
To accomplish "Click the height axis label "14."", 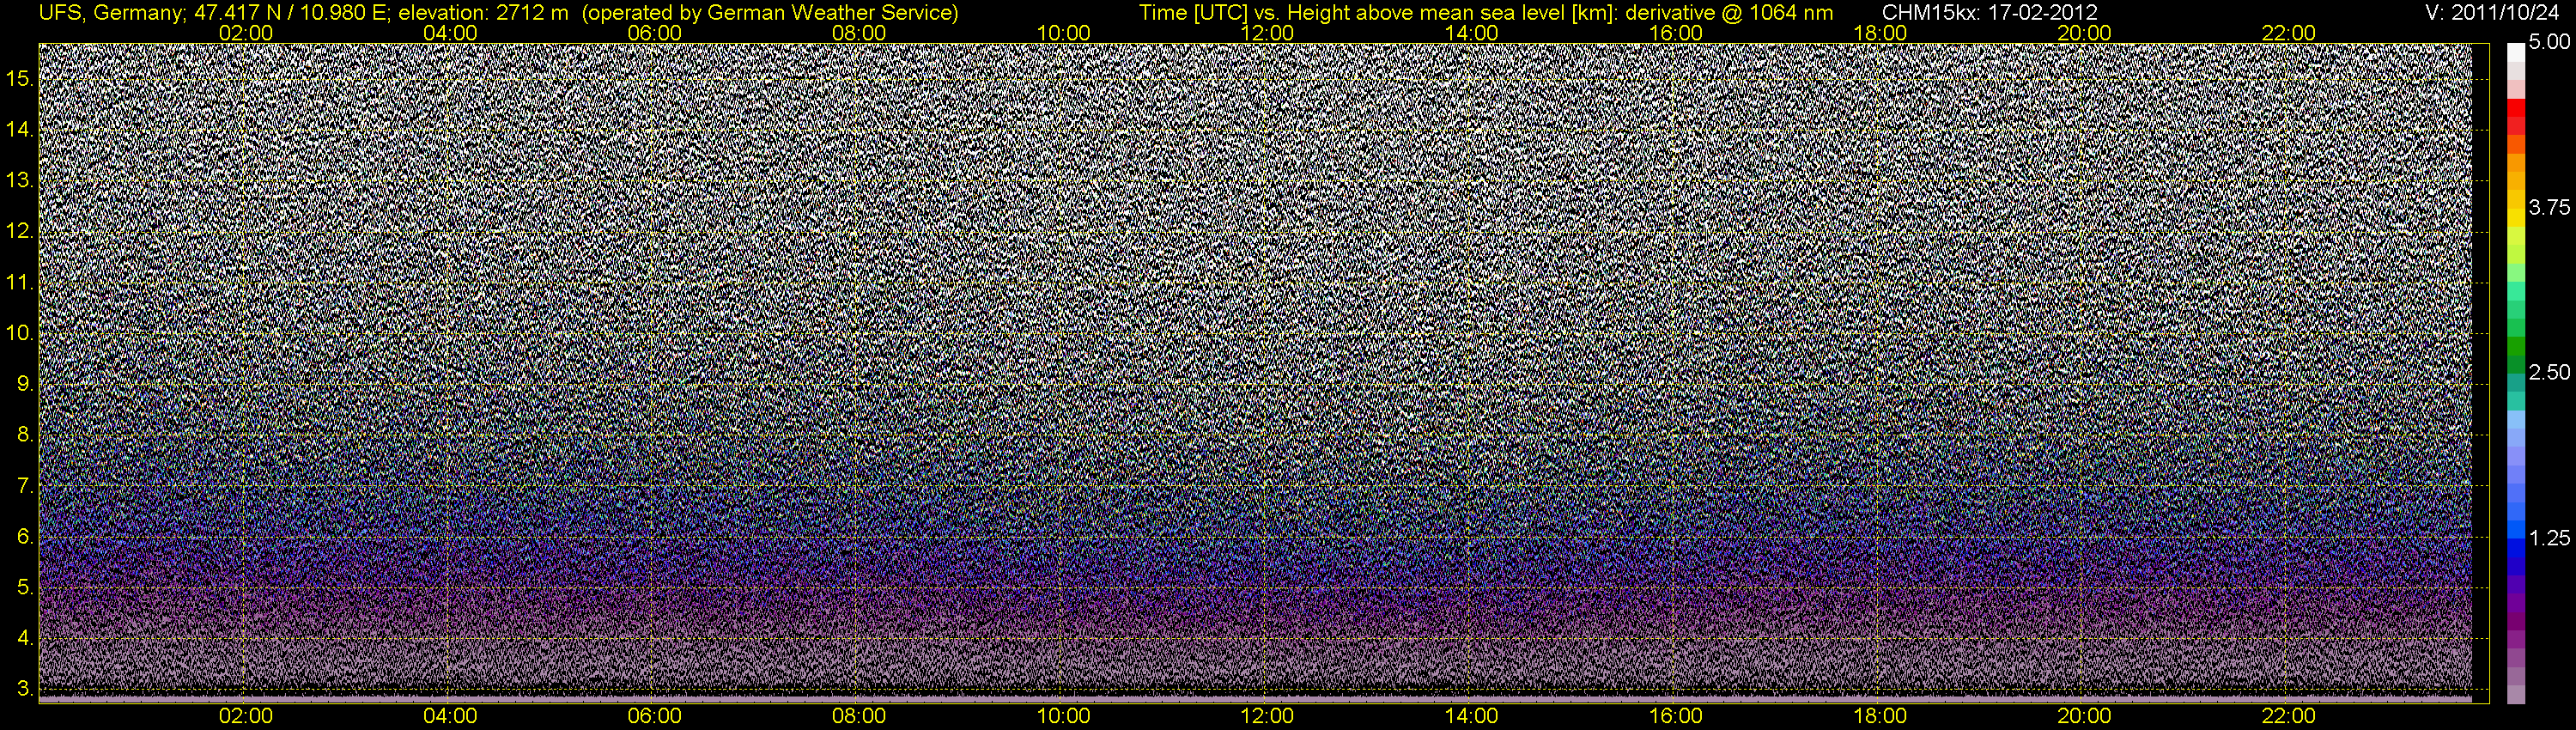I will tap(20, 130).
